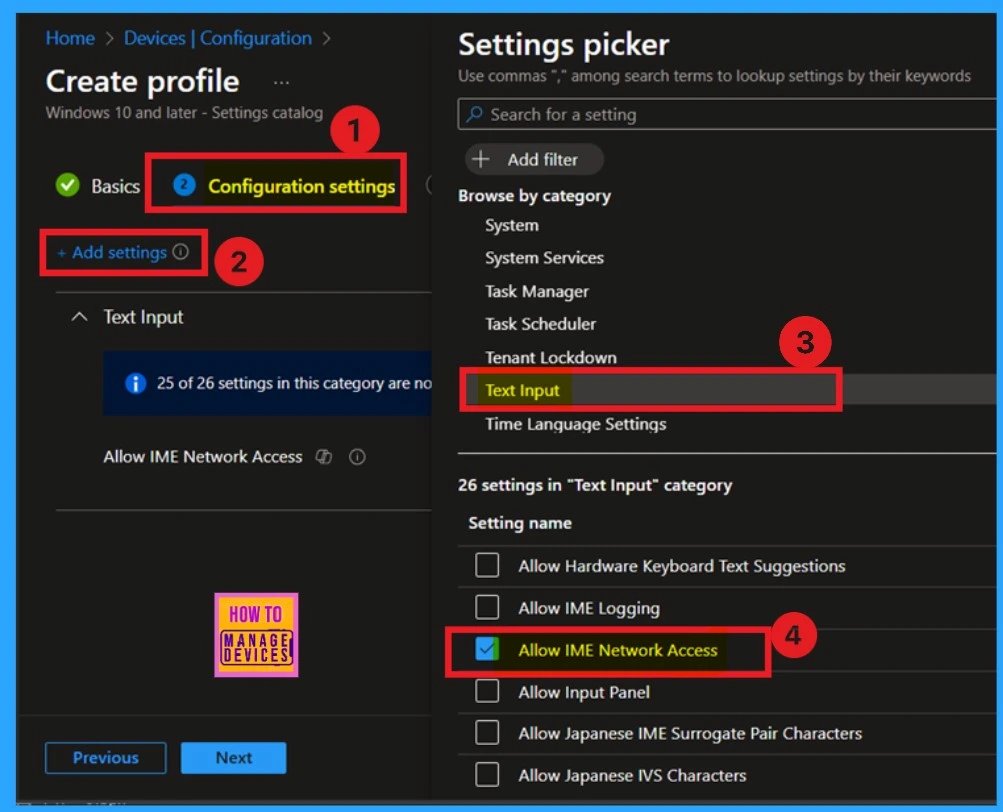This screenshot has width=1003, height=812.
Task: Browse the Task Manager category
Action: click(x=537, y=292)
